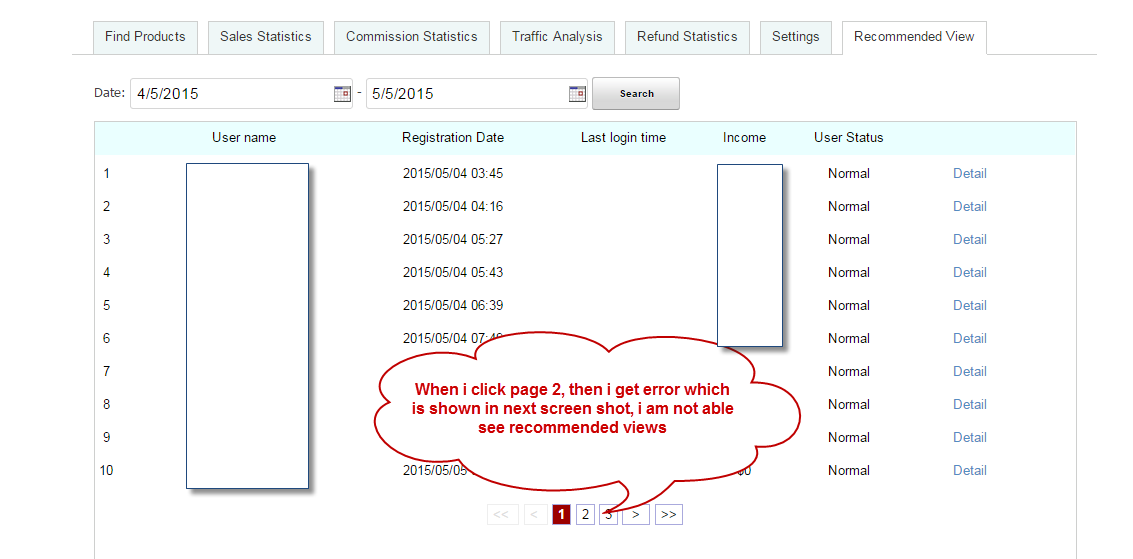
Task: Go to page 2 in pagination
Action: point(585,514)
